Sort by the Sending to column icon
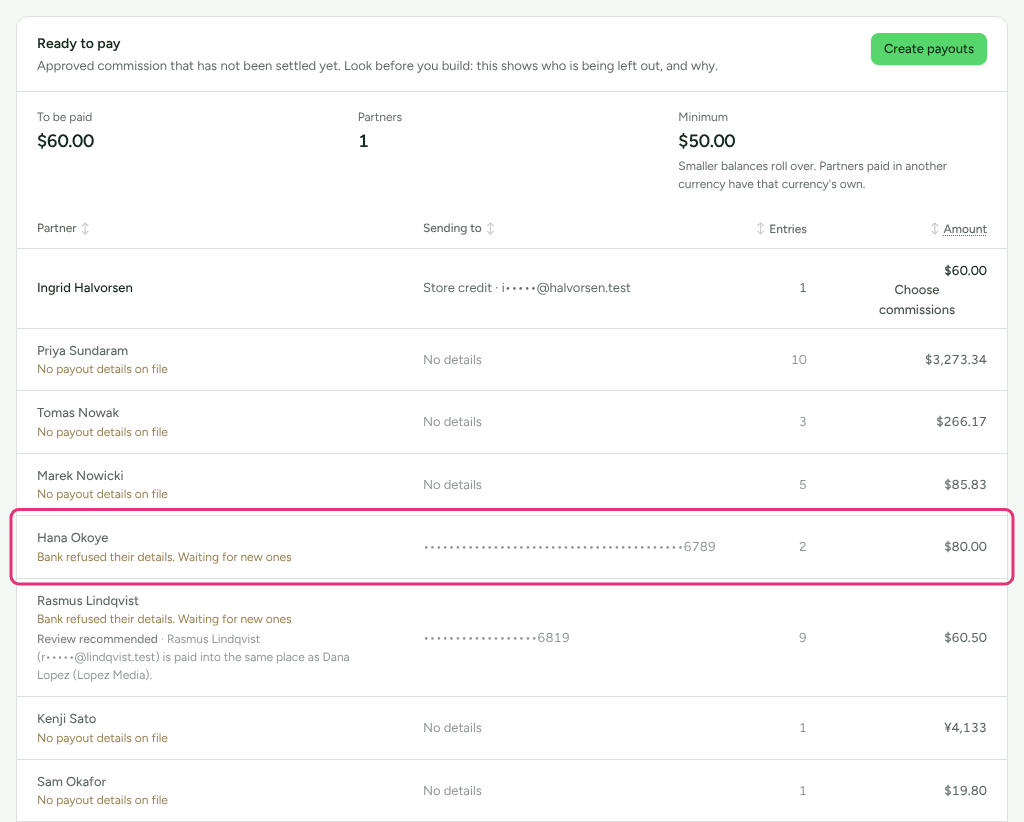The width and height of the screenshot is (1024, 822). [490, 229]
